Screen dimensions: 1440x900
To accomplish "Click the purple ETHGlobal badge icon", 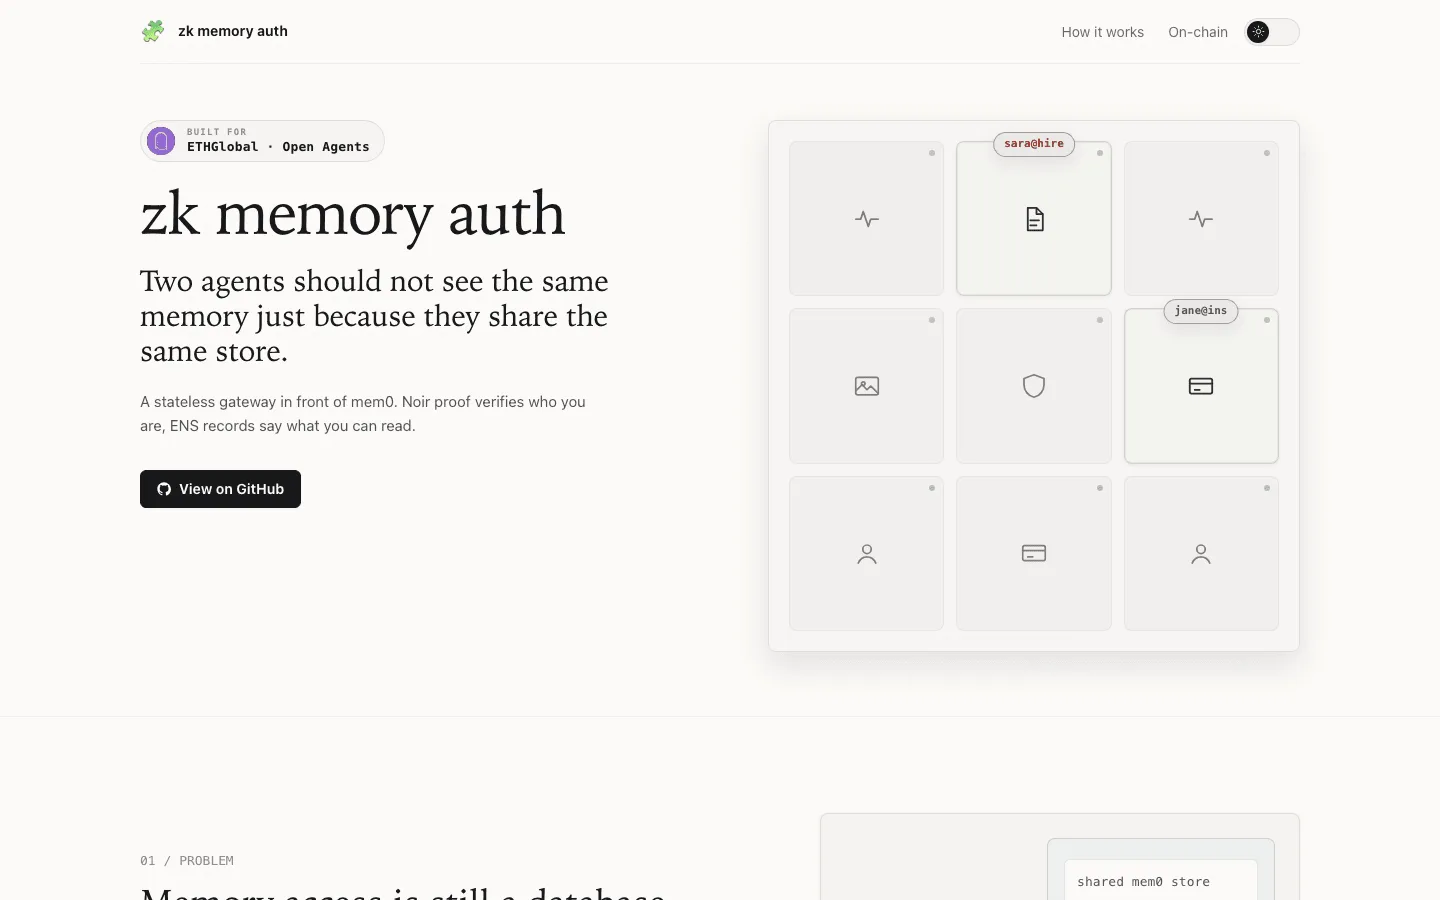I will click(x=161, y=141).
